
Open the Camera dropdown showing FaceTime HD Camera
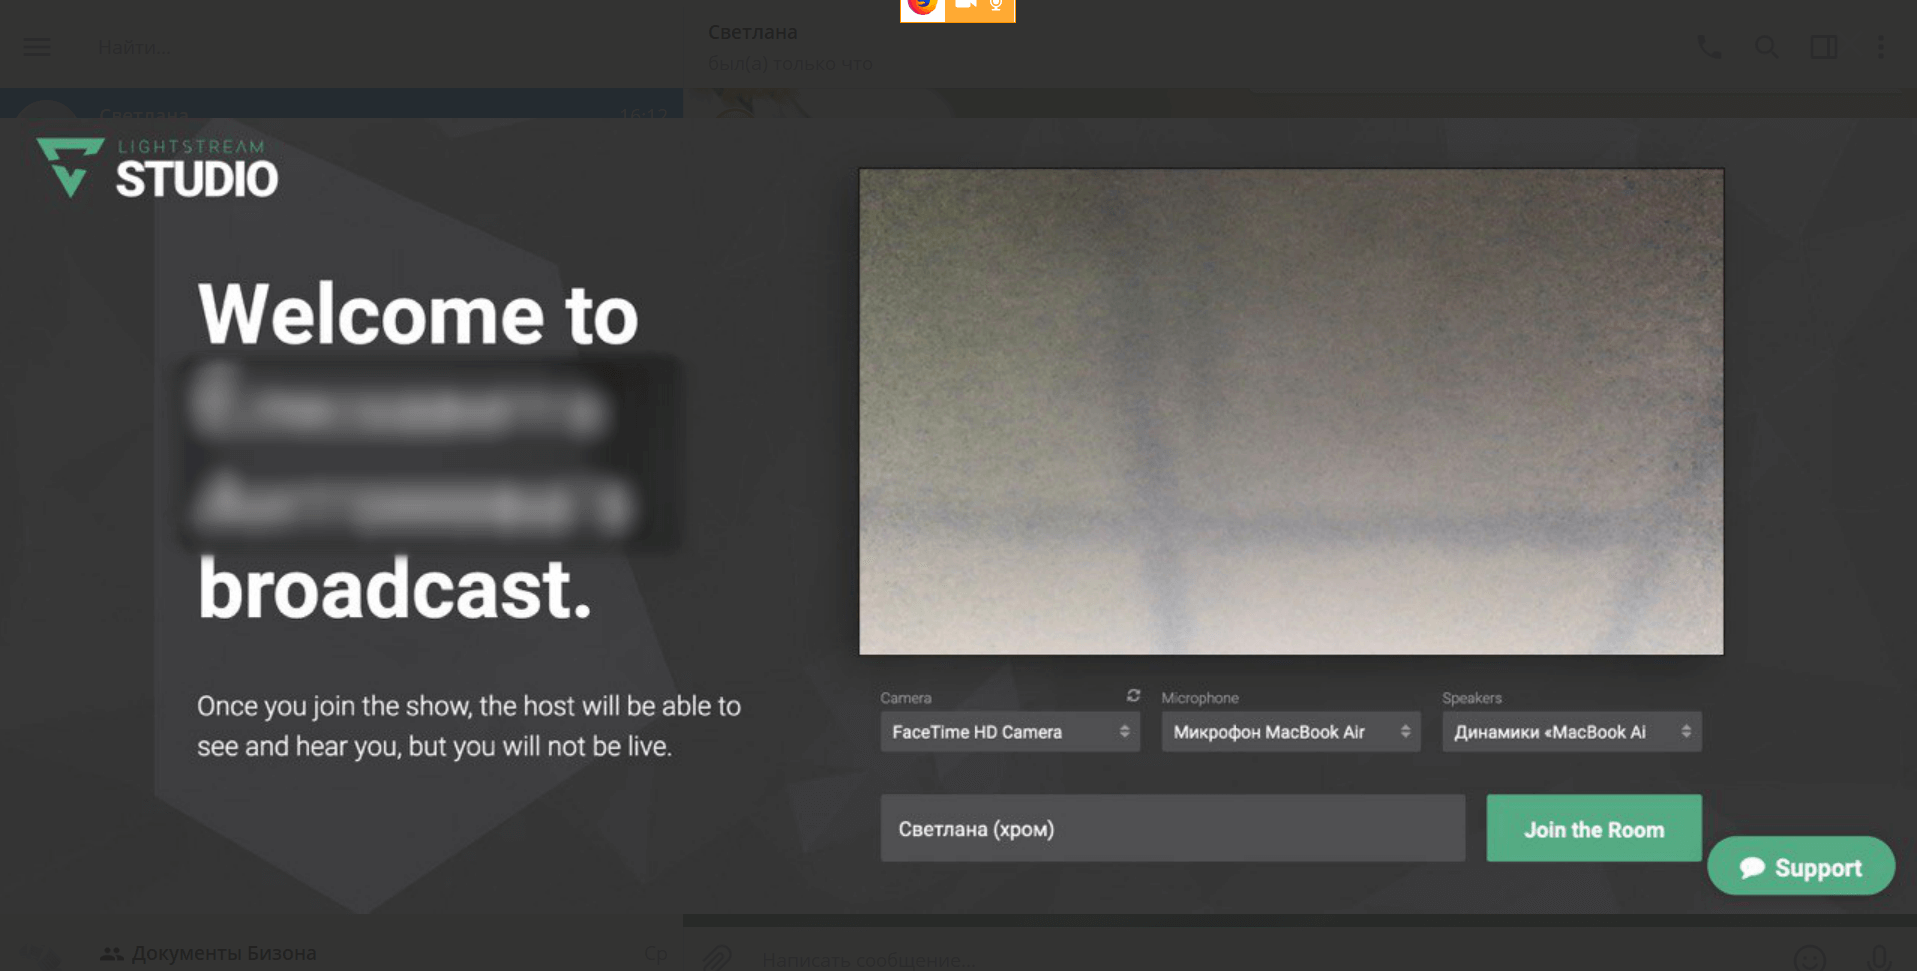[1009, 732]
